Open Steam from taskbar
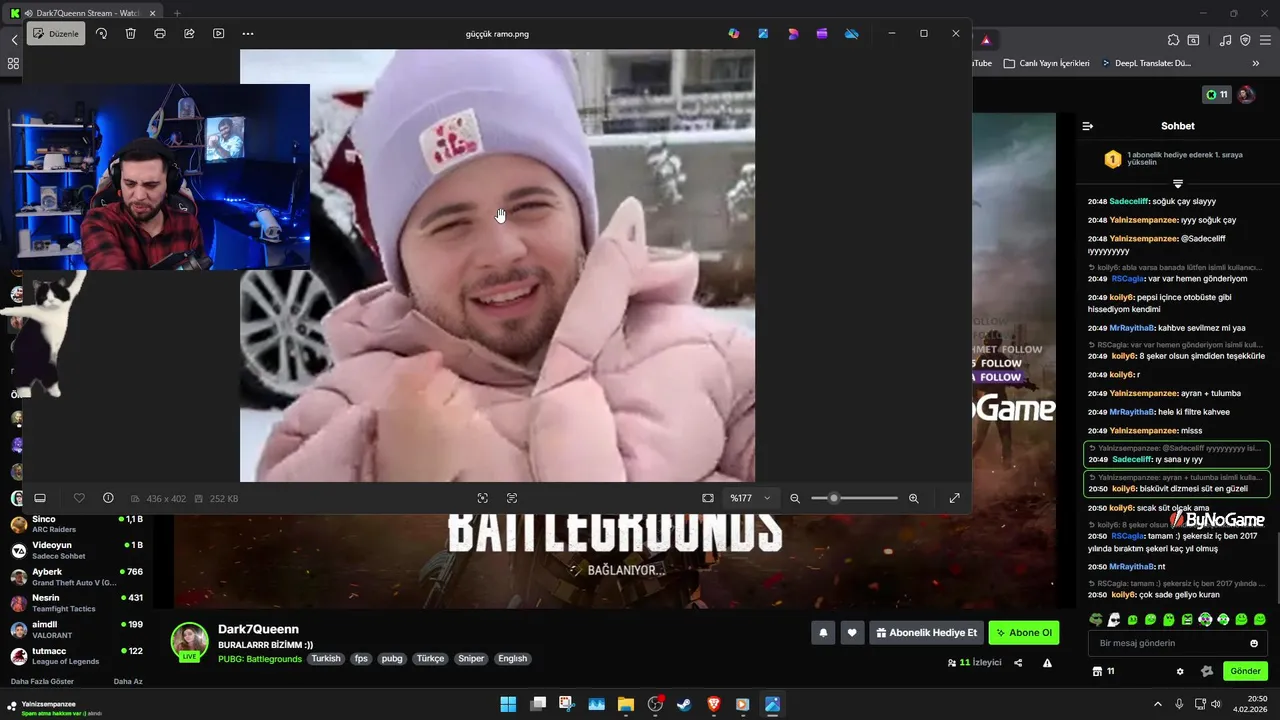Viewport: 1280px width, 720px height. (x=684, y=704)
